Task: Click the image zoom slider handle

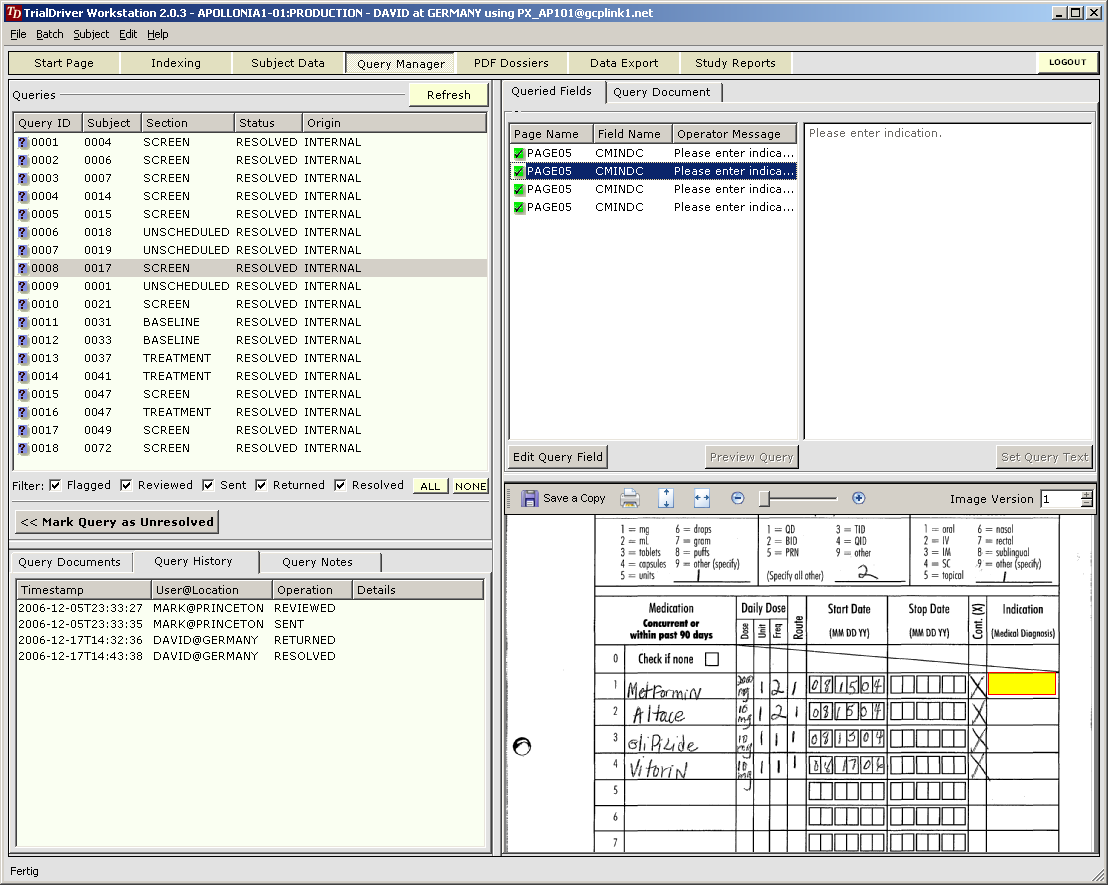Action: pos(763,498)
